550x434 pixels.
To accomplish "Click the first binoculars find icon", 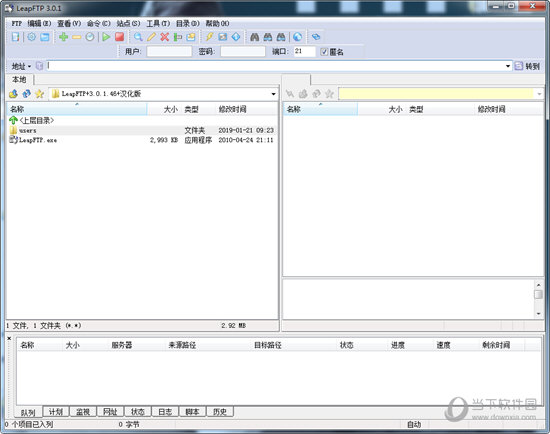I will [255, 36].
